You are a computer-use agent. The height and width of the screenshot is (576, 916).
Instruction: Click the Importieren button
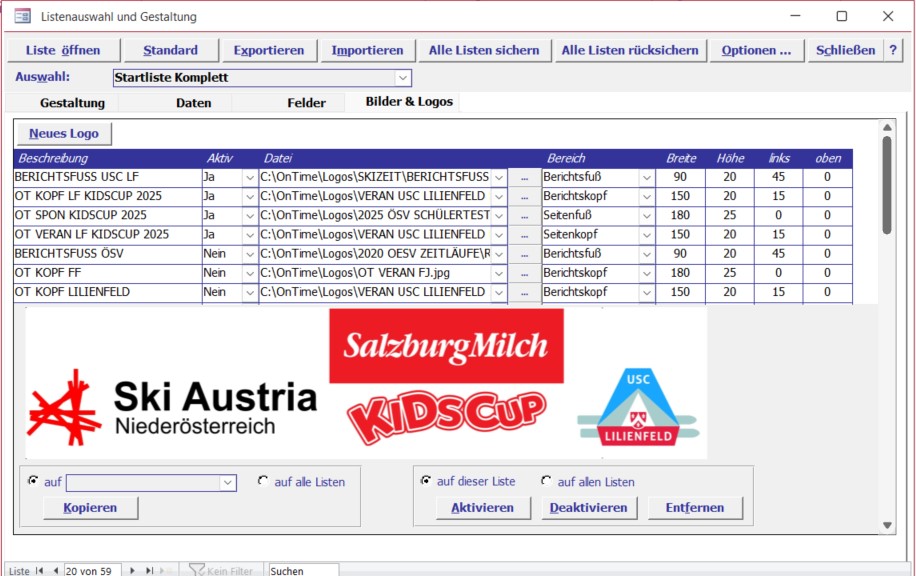pyautogui.click(x=367, y=50)
